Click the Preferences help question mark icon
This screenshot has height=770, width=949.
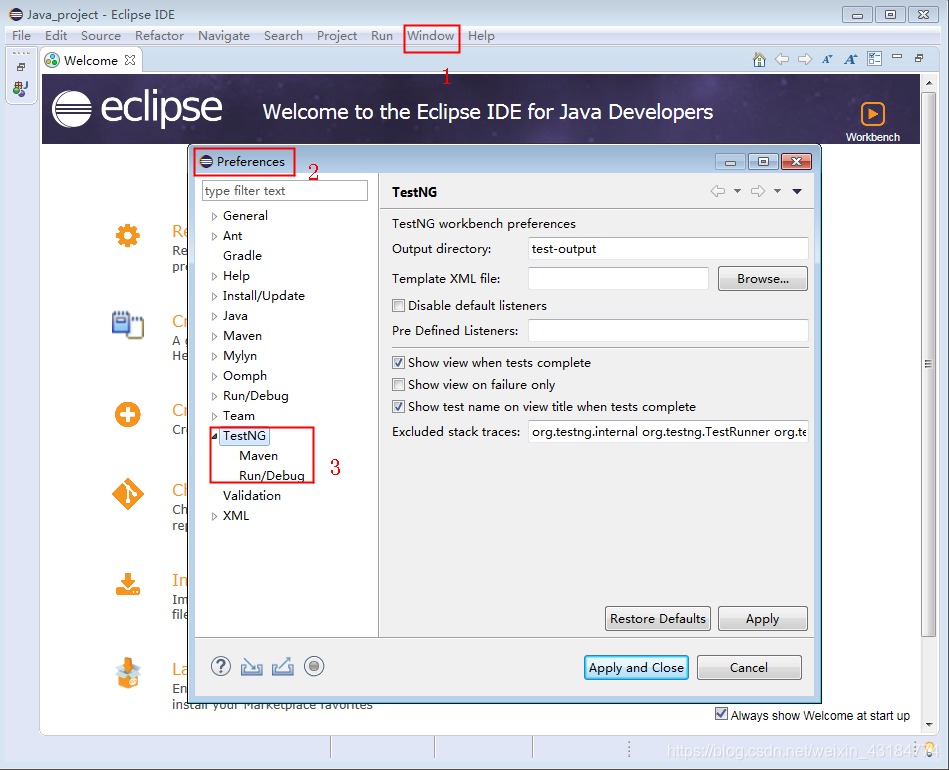pos(221,666)
